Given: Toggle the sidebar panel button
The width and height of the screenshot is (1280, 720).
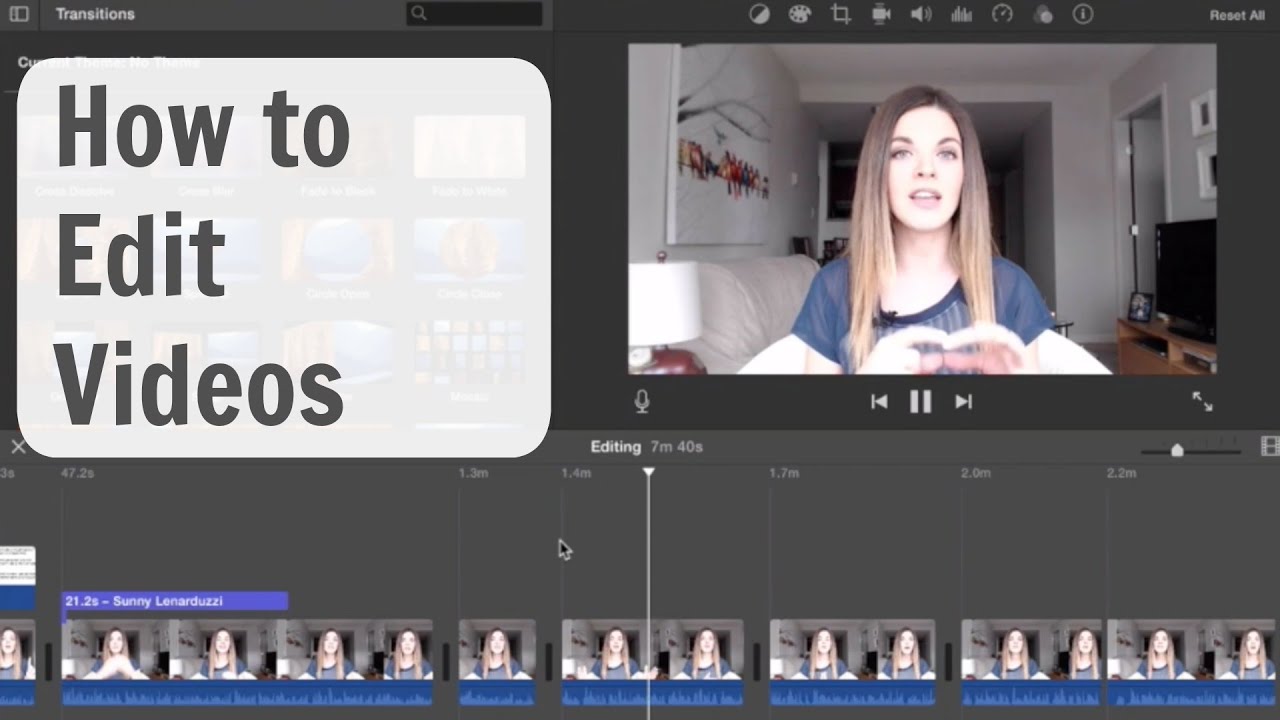Looking at the screenshot, I should coord(19,14).
